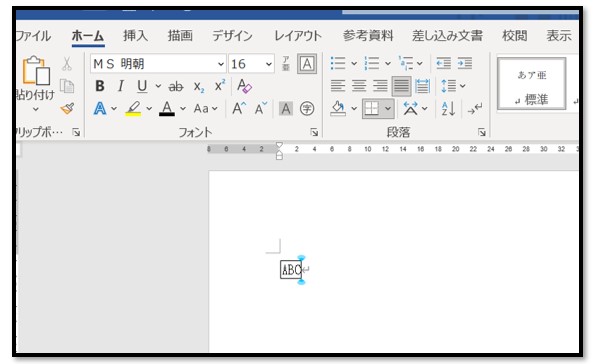Apply yellow text highlight color

pyautogui.click(x=133, y=109)
